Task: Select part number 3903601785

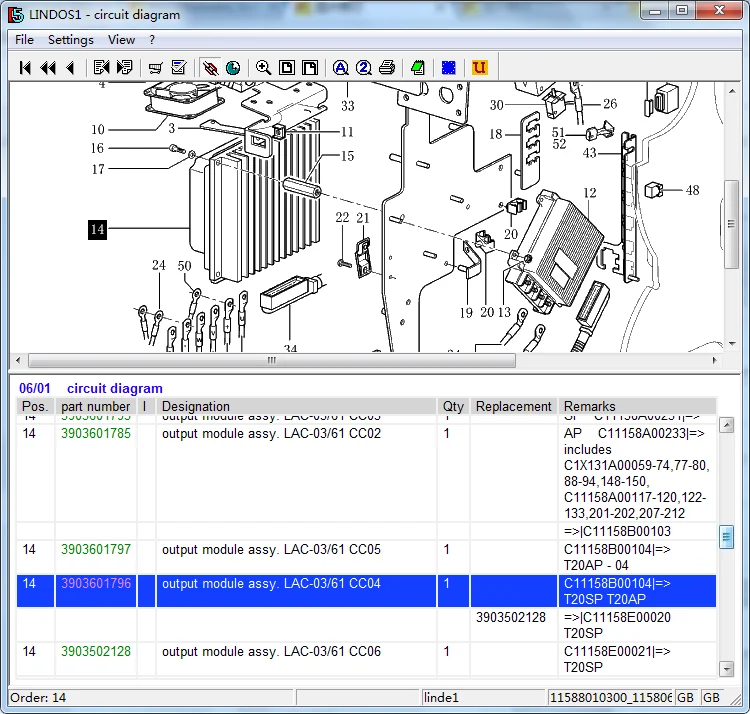Action: pos(96,434)
